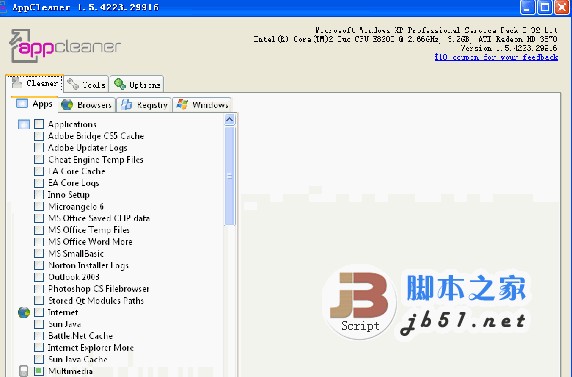572x377 pixels.
Task: Enable Cheat Engine Temp Files checkbox
Action: coord(39,159)
